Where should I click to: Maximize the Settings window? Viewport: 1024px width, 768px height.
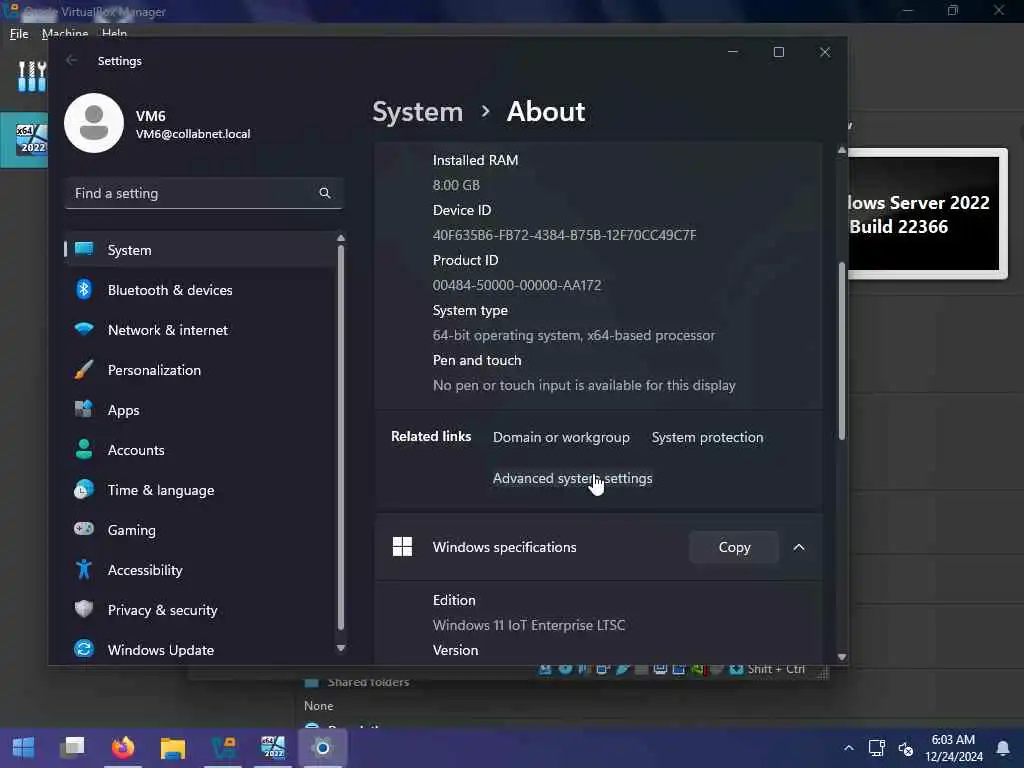point(778,52)
